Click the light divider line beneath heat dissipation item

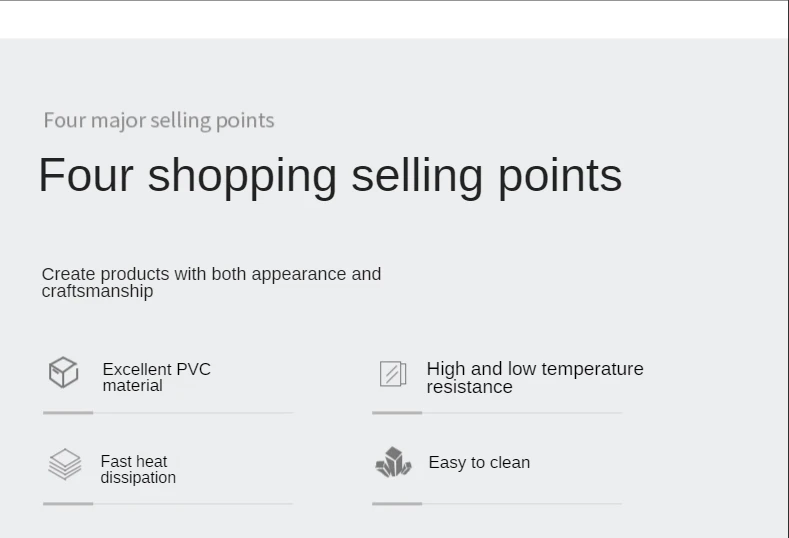(x=193, y=503)
